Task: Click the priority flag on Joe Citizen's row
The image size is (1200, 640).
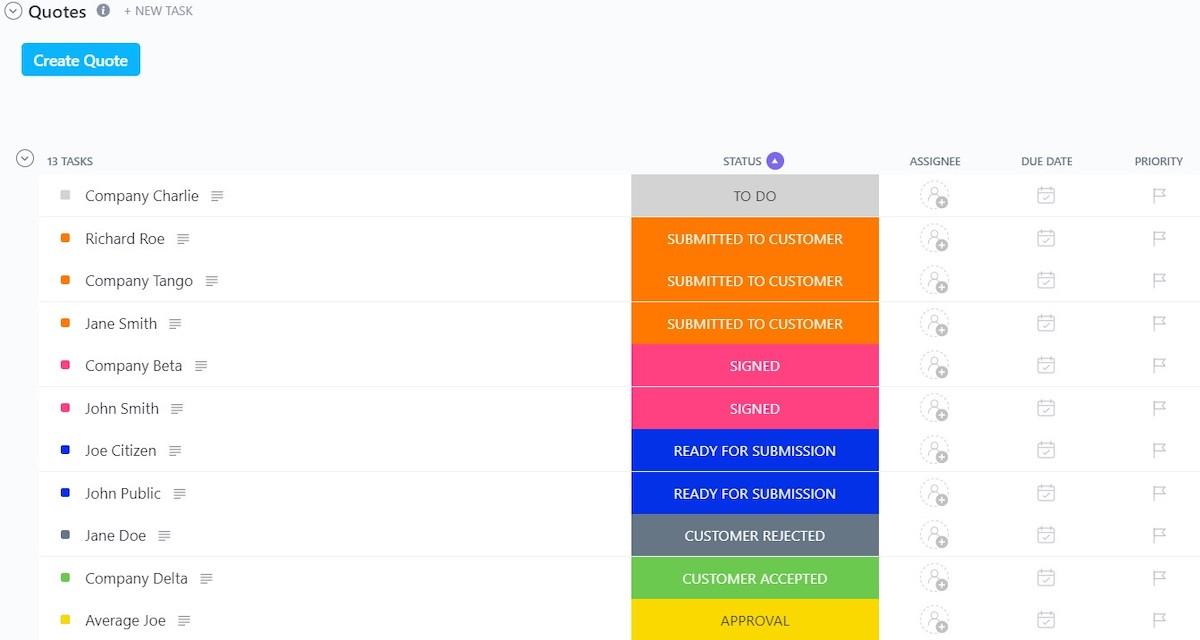Action: pyautogui.click(x=1159, y=451)
